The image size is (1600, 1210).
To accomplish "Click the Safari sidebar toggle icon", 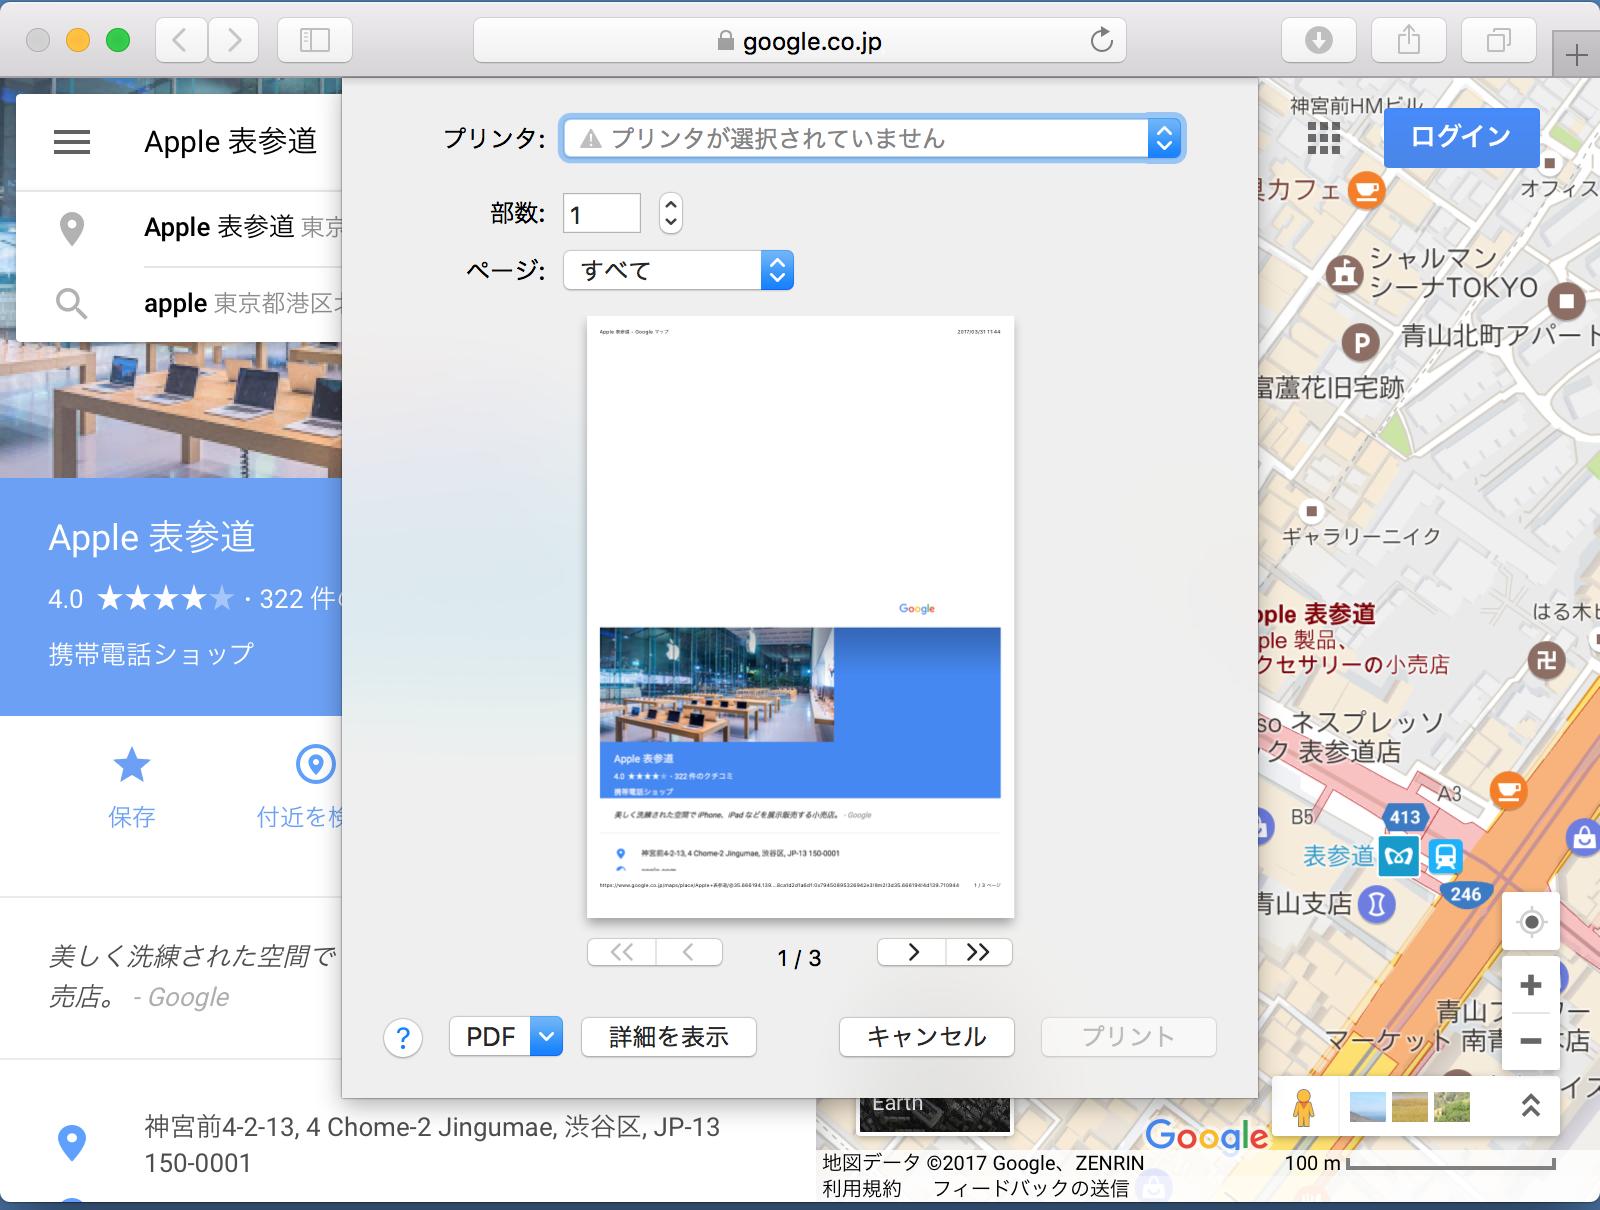I will click(x=315, y=40).
